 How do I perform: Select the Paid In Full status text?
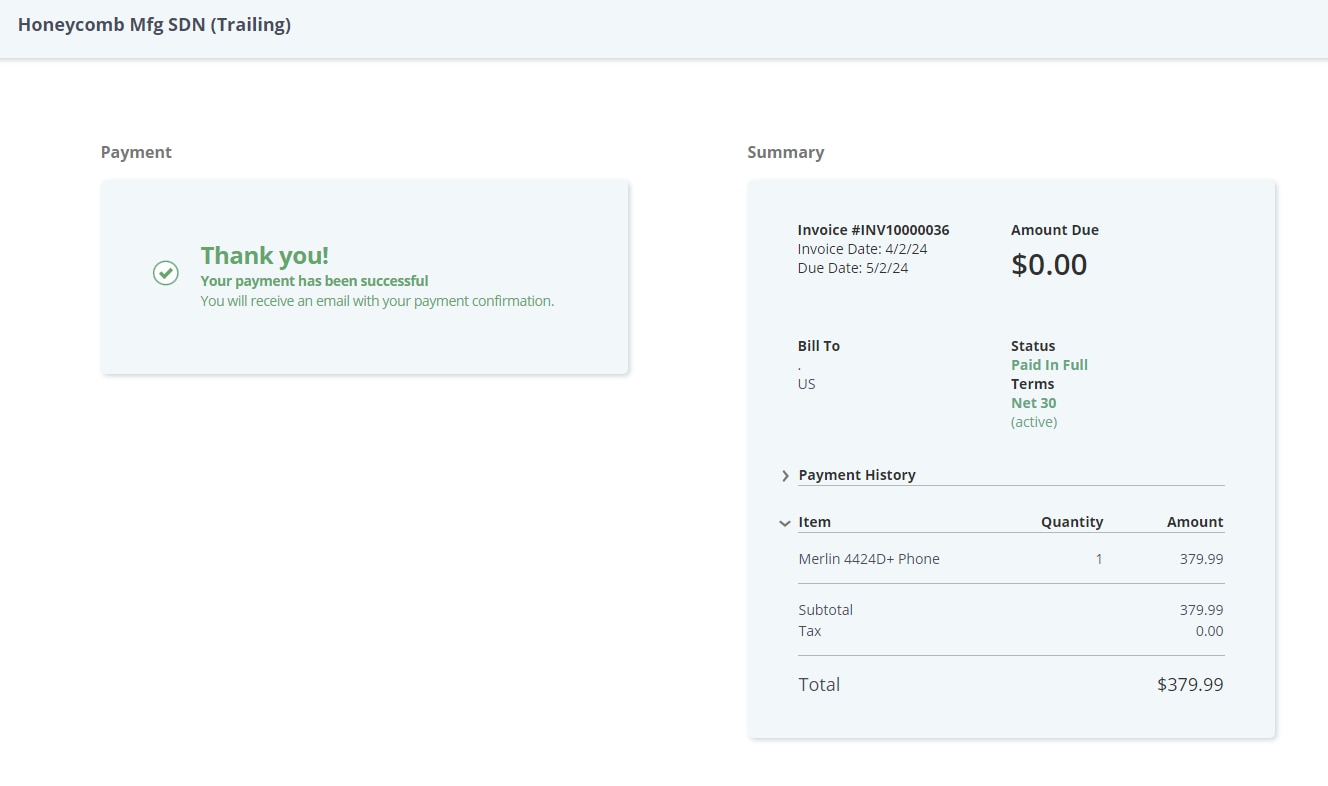tap(1049, 365)
